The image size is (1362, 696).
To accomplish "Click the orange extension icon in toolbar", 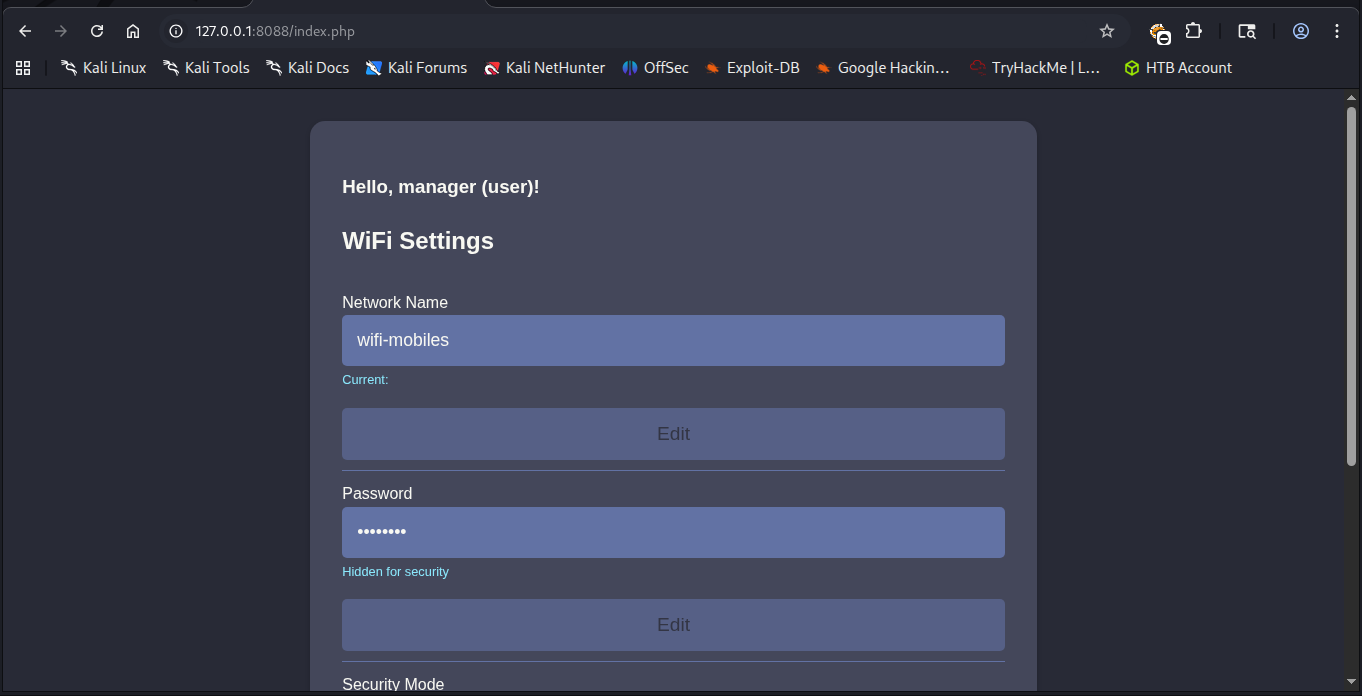I will [1158, 32].
